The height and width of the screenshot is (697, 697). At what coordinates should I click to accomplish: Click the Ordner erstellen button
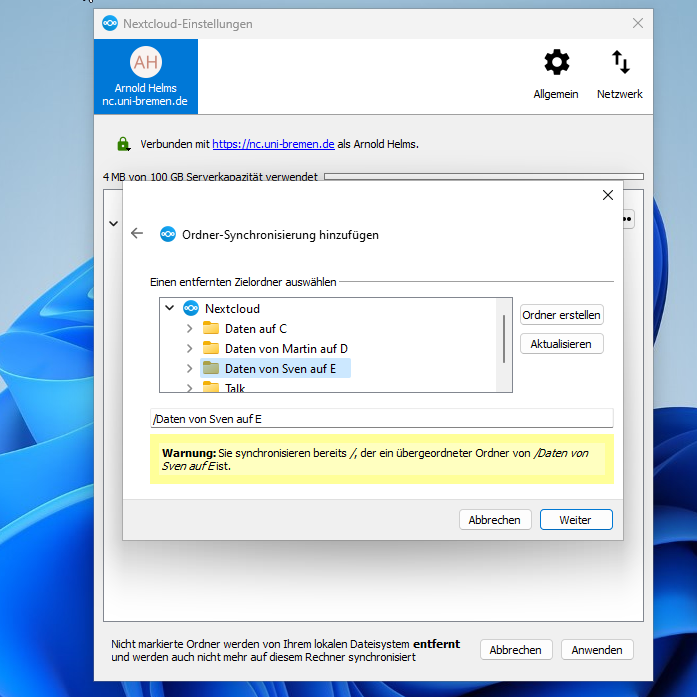pos(562,315)
